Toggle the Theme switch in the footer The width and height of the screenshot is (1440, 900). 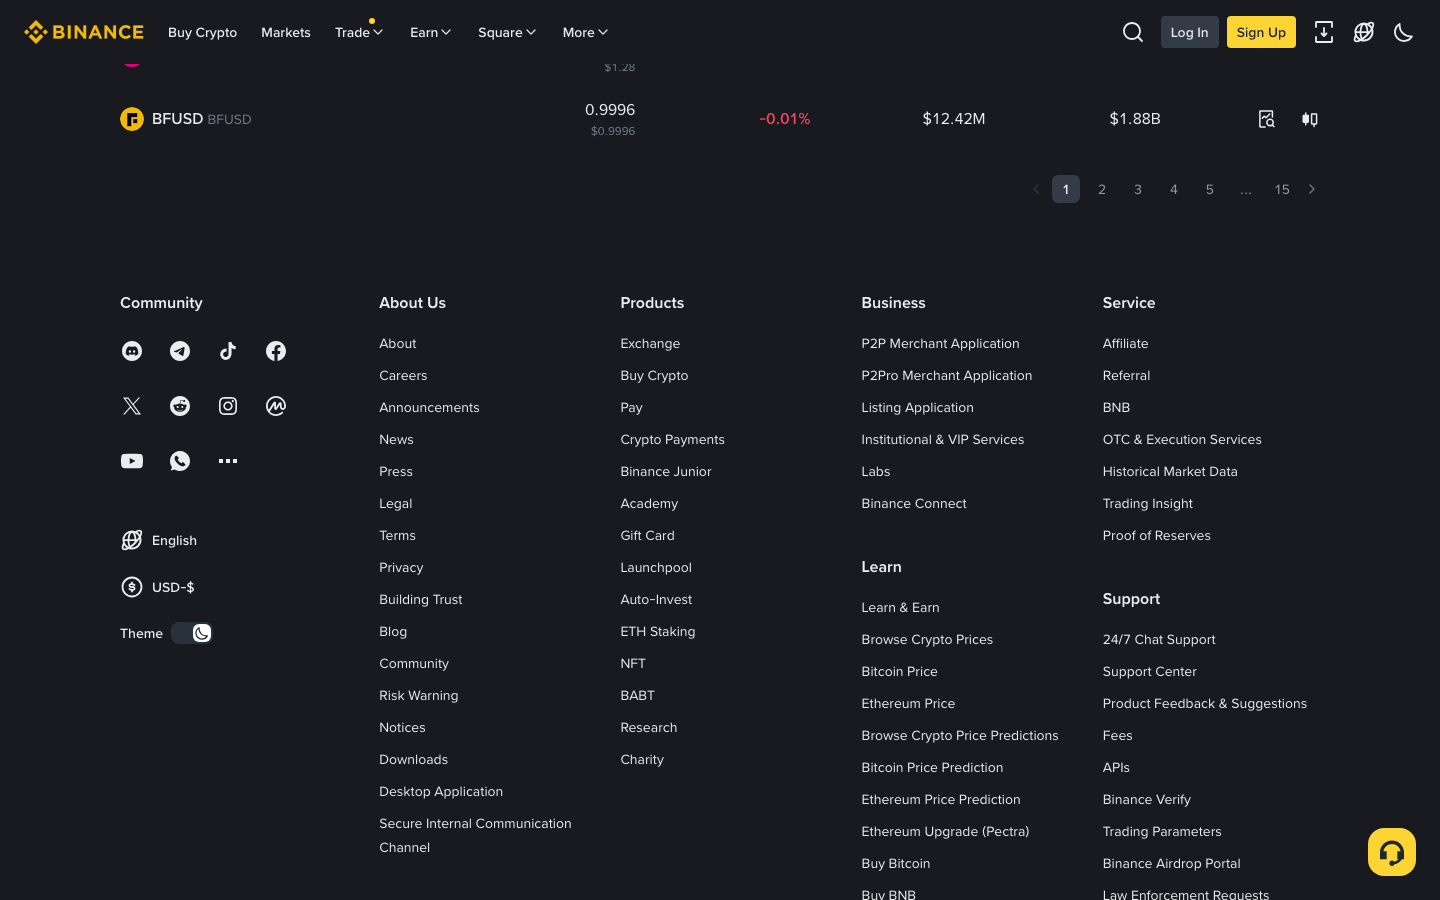click(x=191, y=633)
